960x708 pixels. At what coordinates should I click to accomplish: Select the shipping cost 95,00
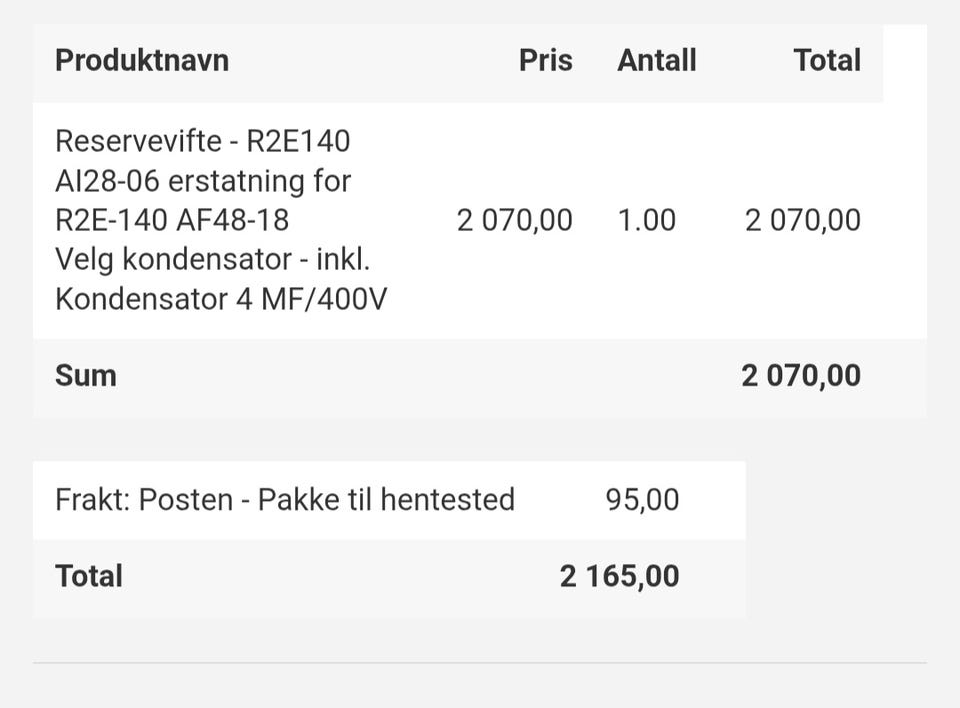point(642,500)
